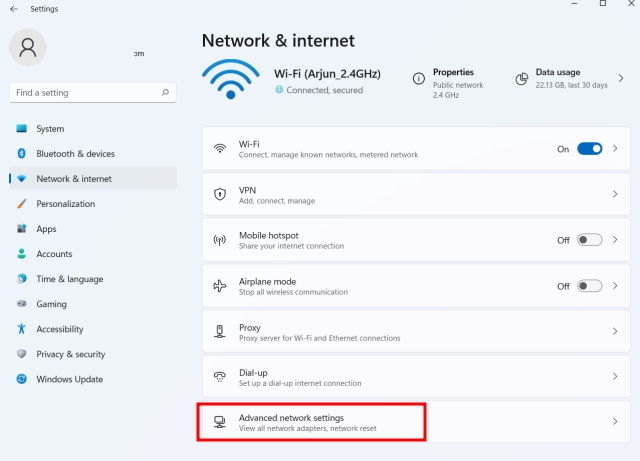Open Personalization settings category
Screen dimensions: 640x461
(x=93, y=203)
